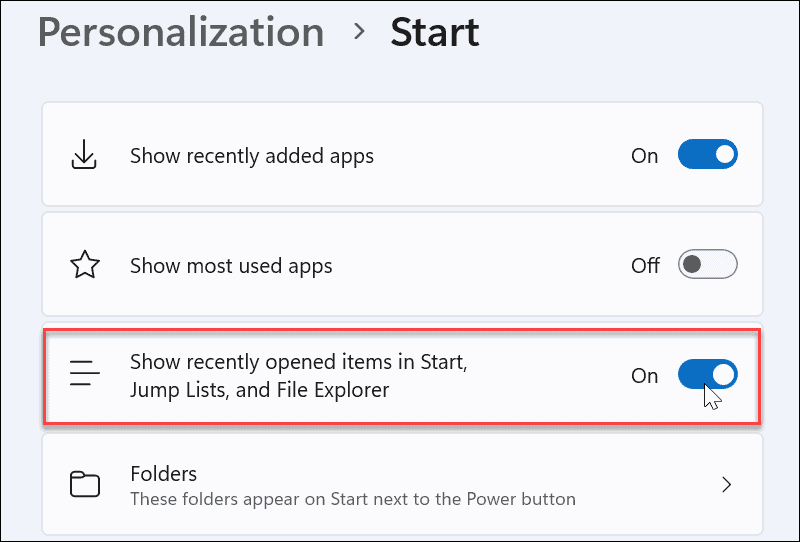Click 'Show recently opened items in Start' text
Screen dimensions: 800x542
(x=299, y=362)
